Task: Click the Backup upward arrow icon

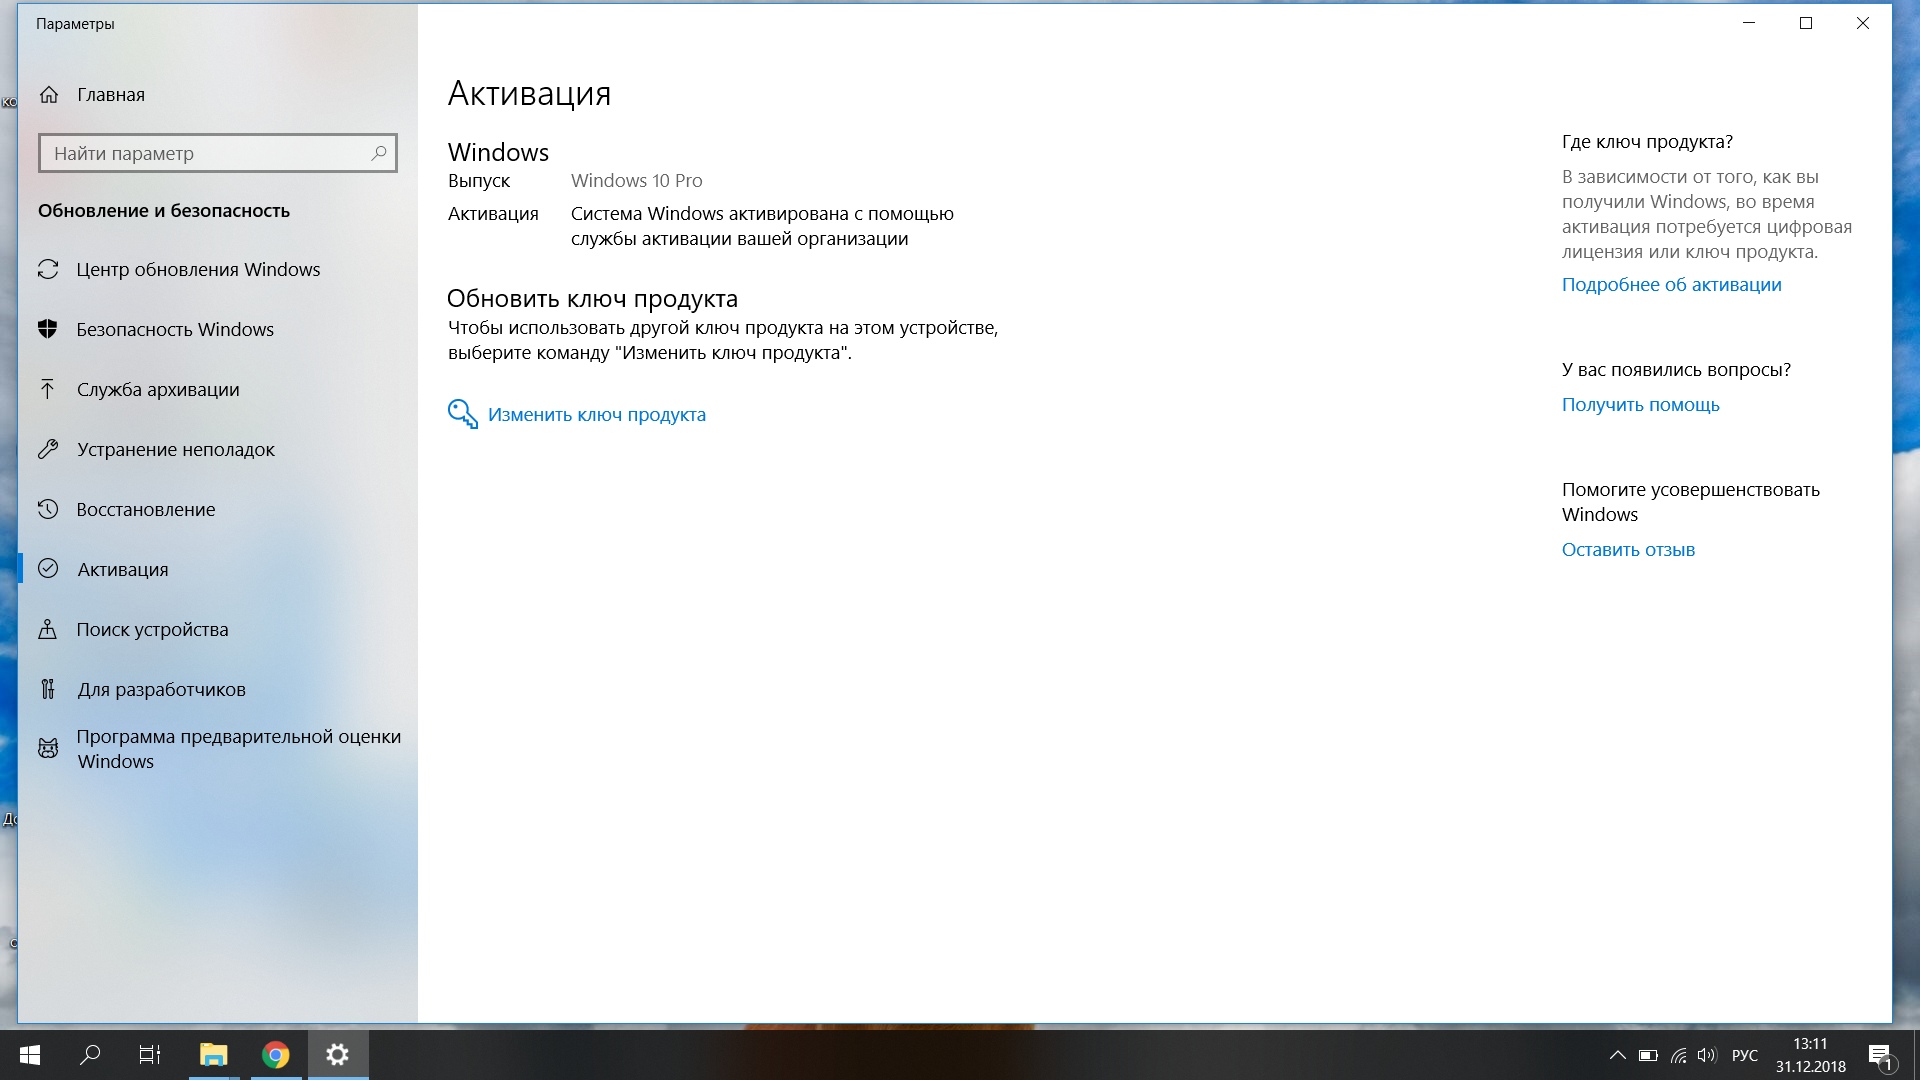Action: pos(48,389)
